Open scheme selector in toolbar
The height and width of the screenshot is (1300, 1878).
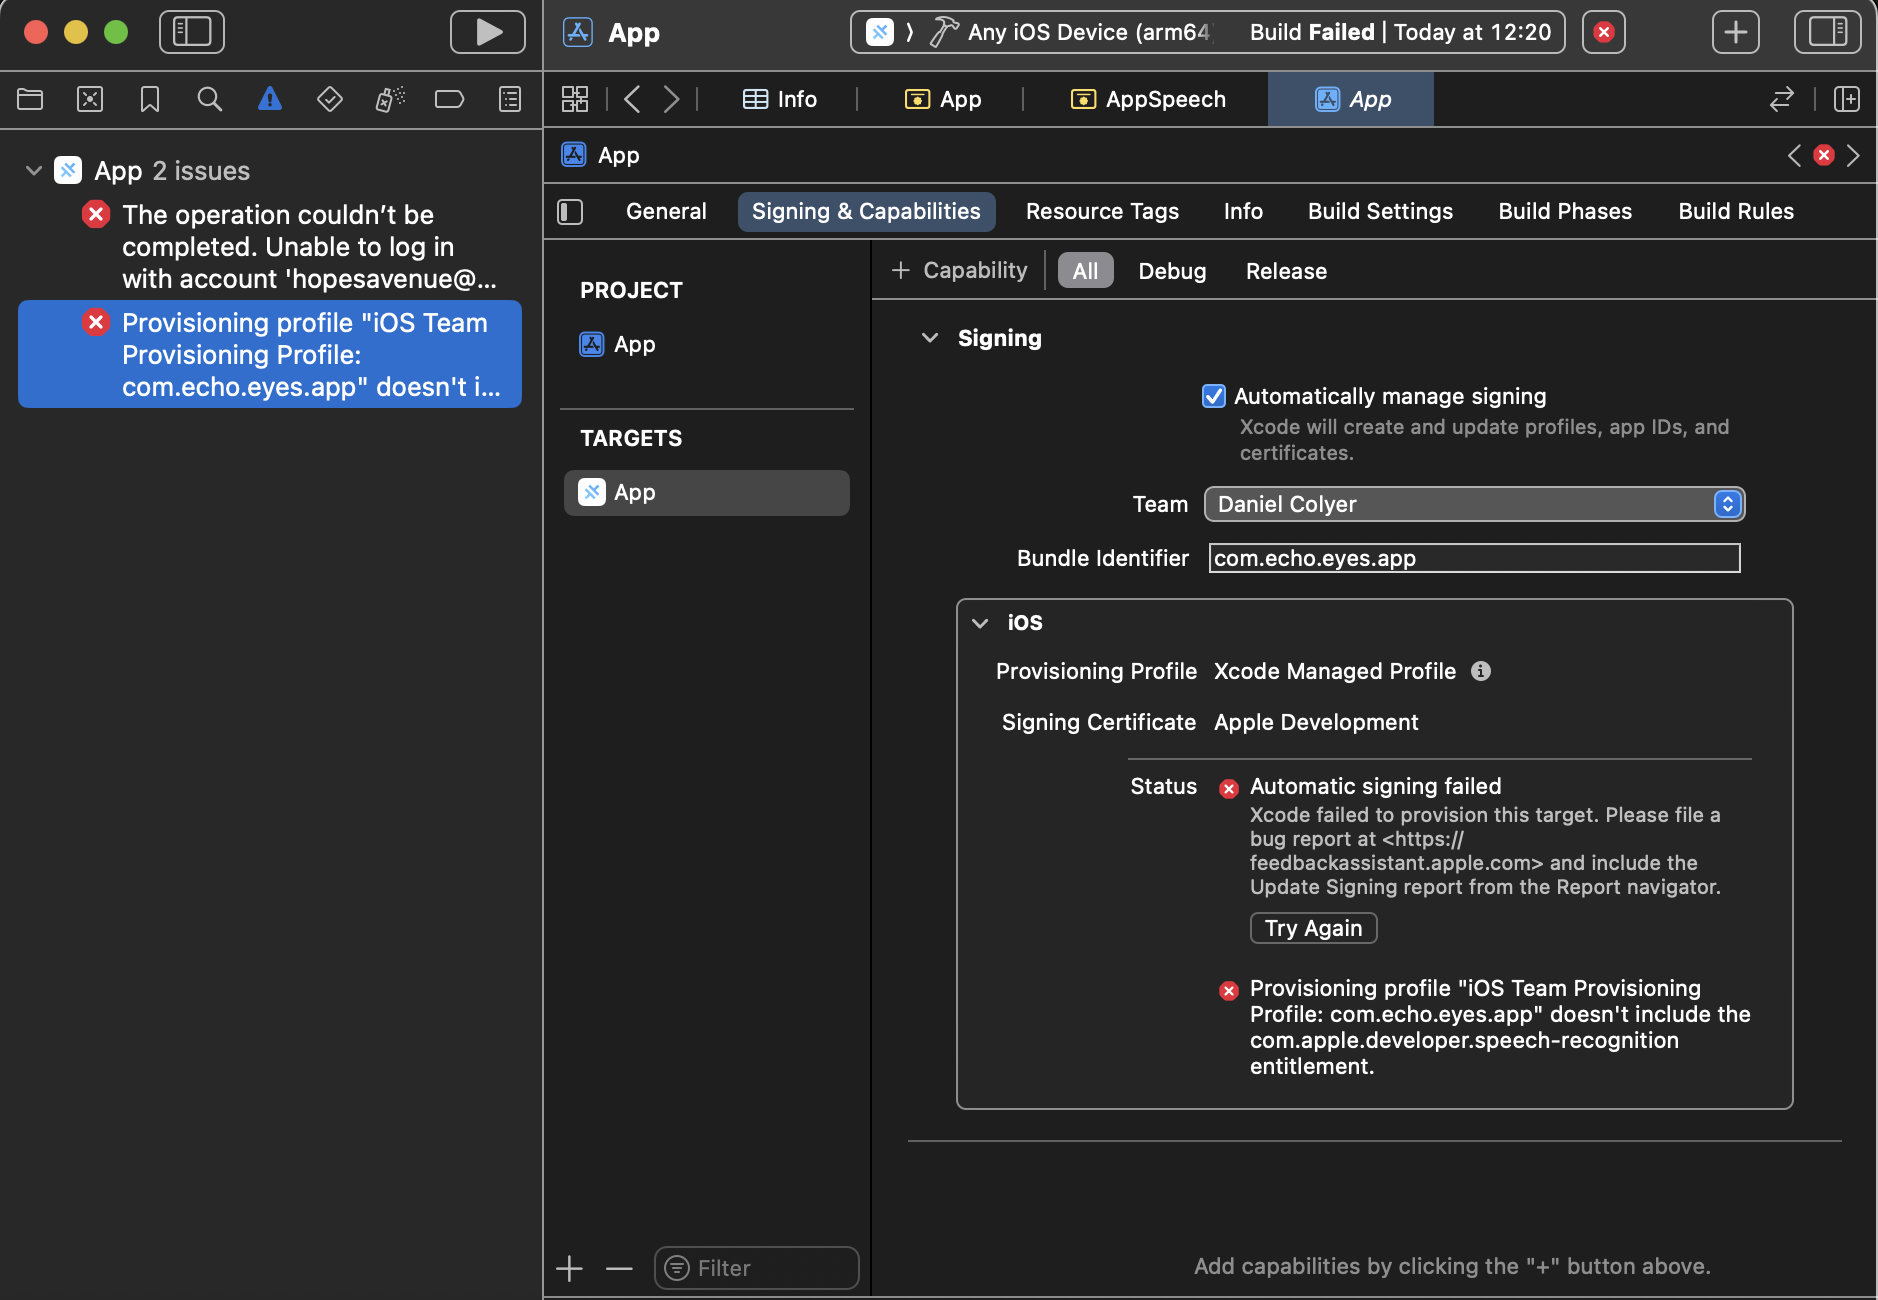coord(880,32)
